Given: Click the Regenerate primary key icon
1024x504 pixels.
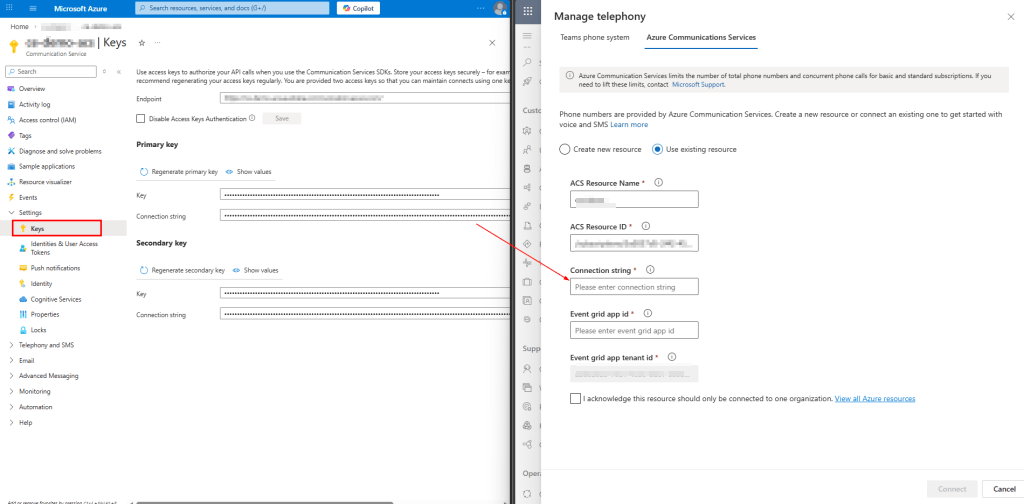Looking at the screenshot, I should 144,171.
